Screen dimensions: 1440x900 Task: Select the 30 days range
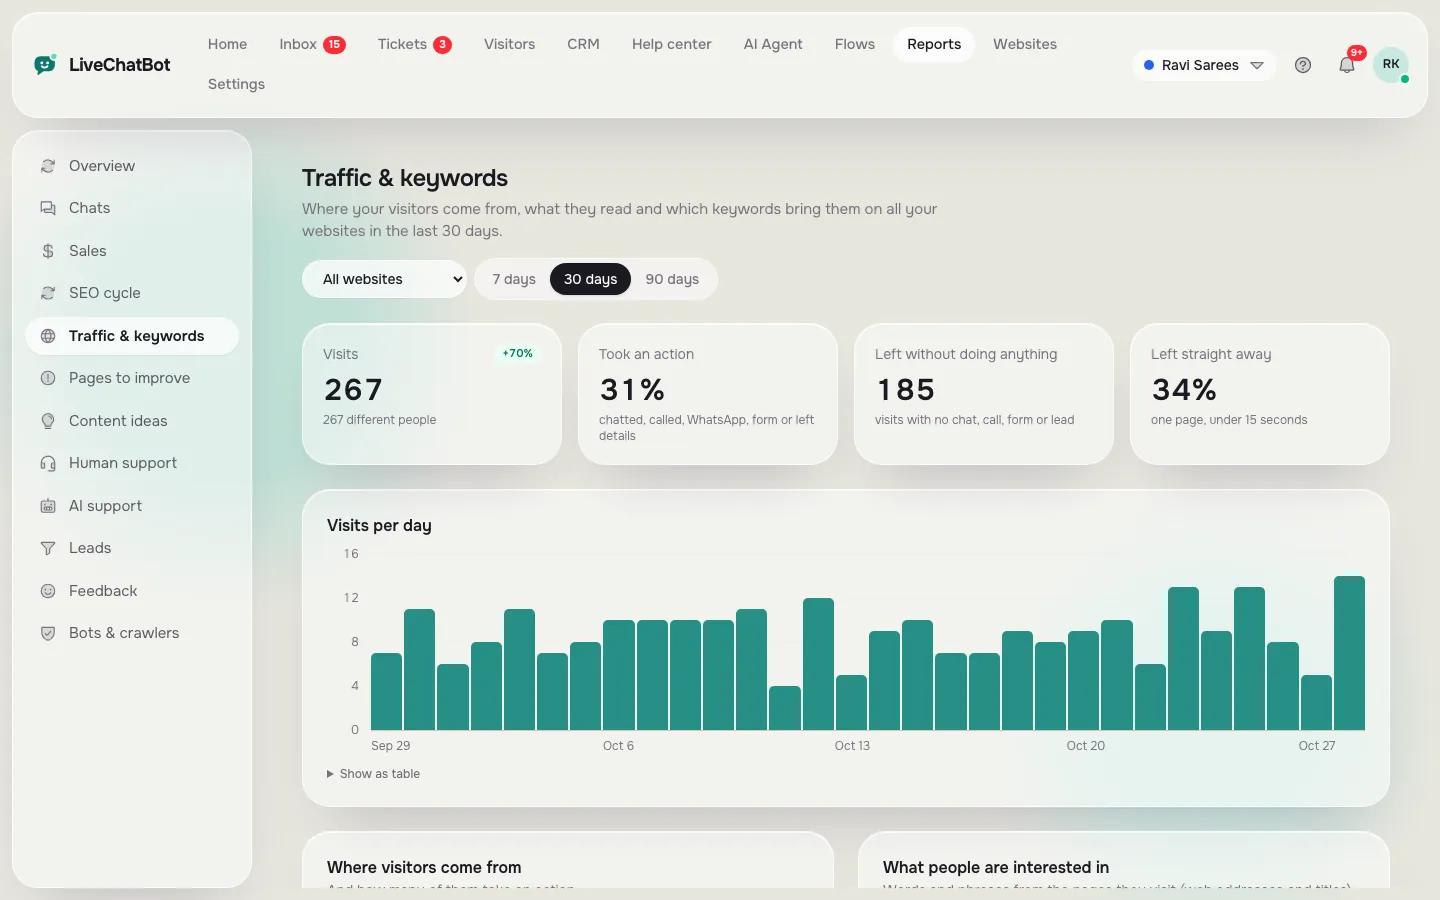(x=590, y=279)
